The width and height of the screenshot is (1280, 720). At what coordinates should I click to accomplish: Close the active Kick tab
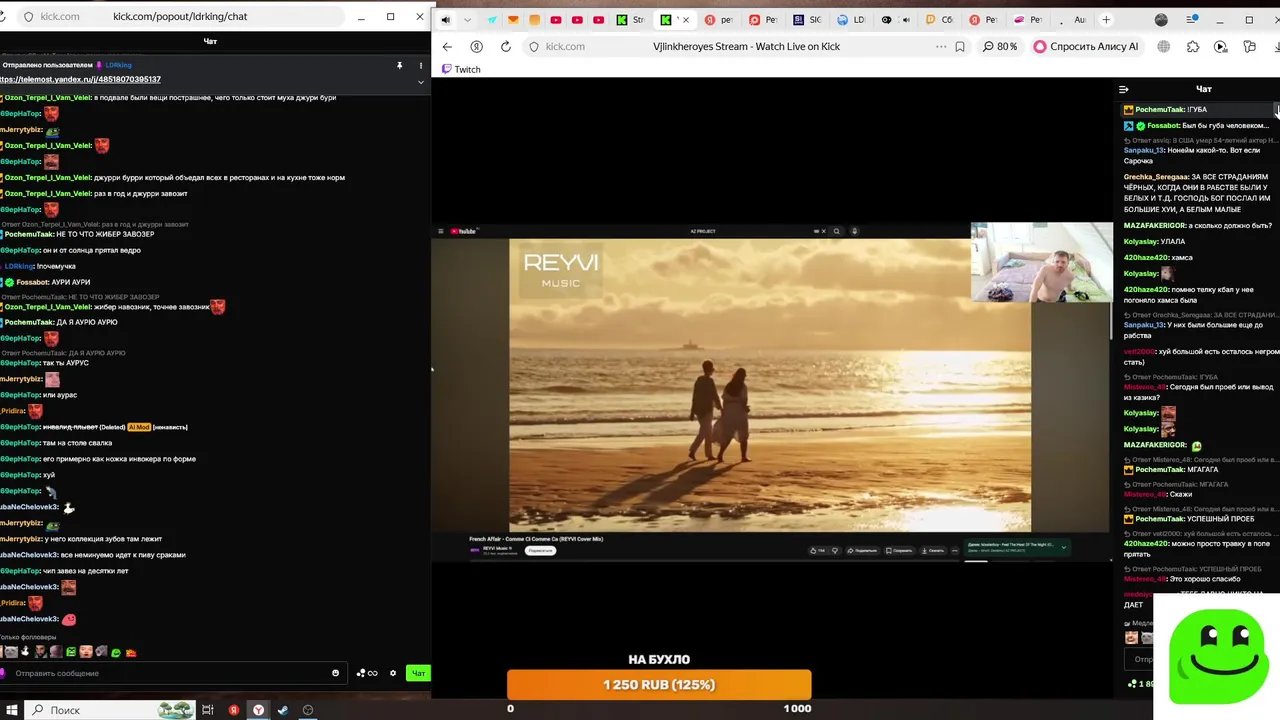687,19
